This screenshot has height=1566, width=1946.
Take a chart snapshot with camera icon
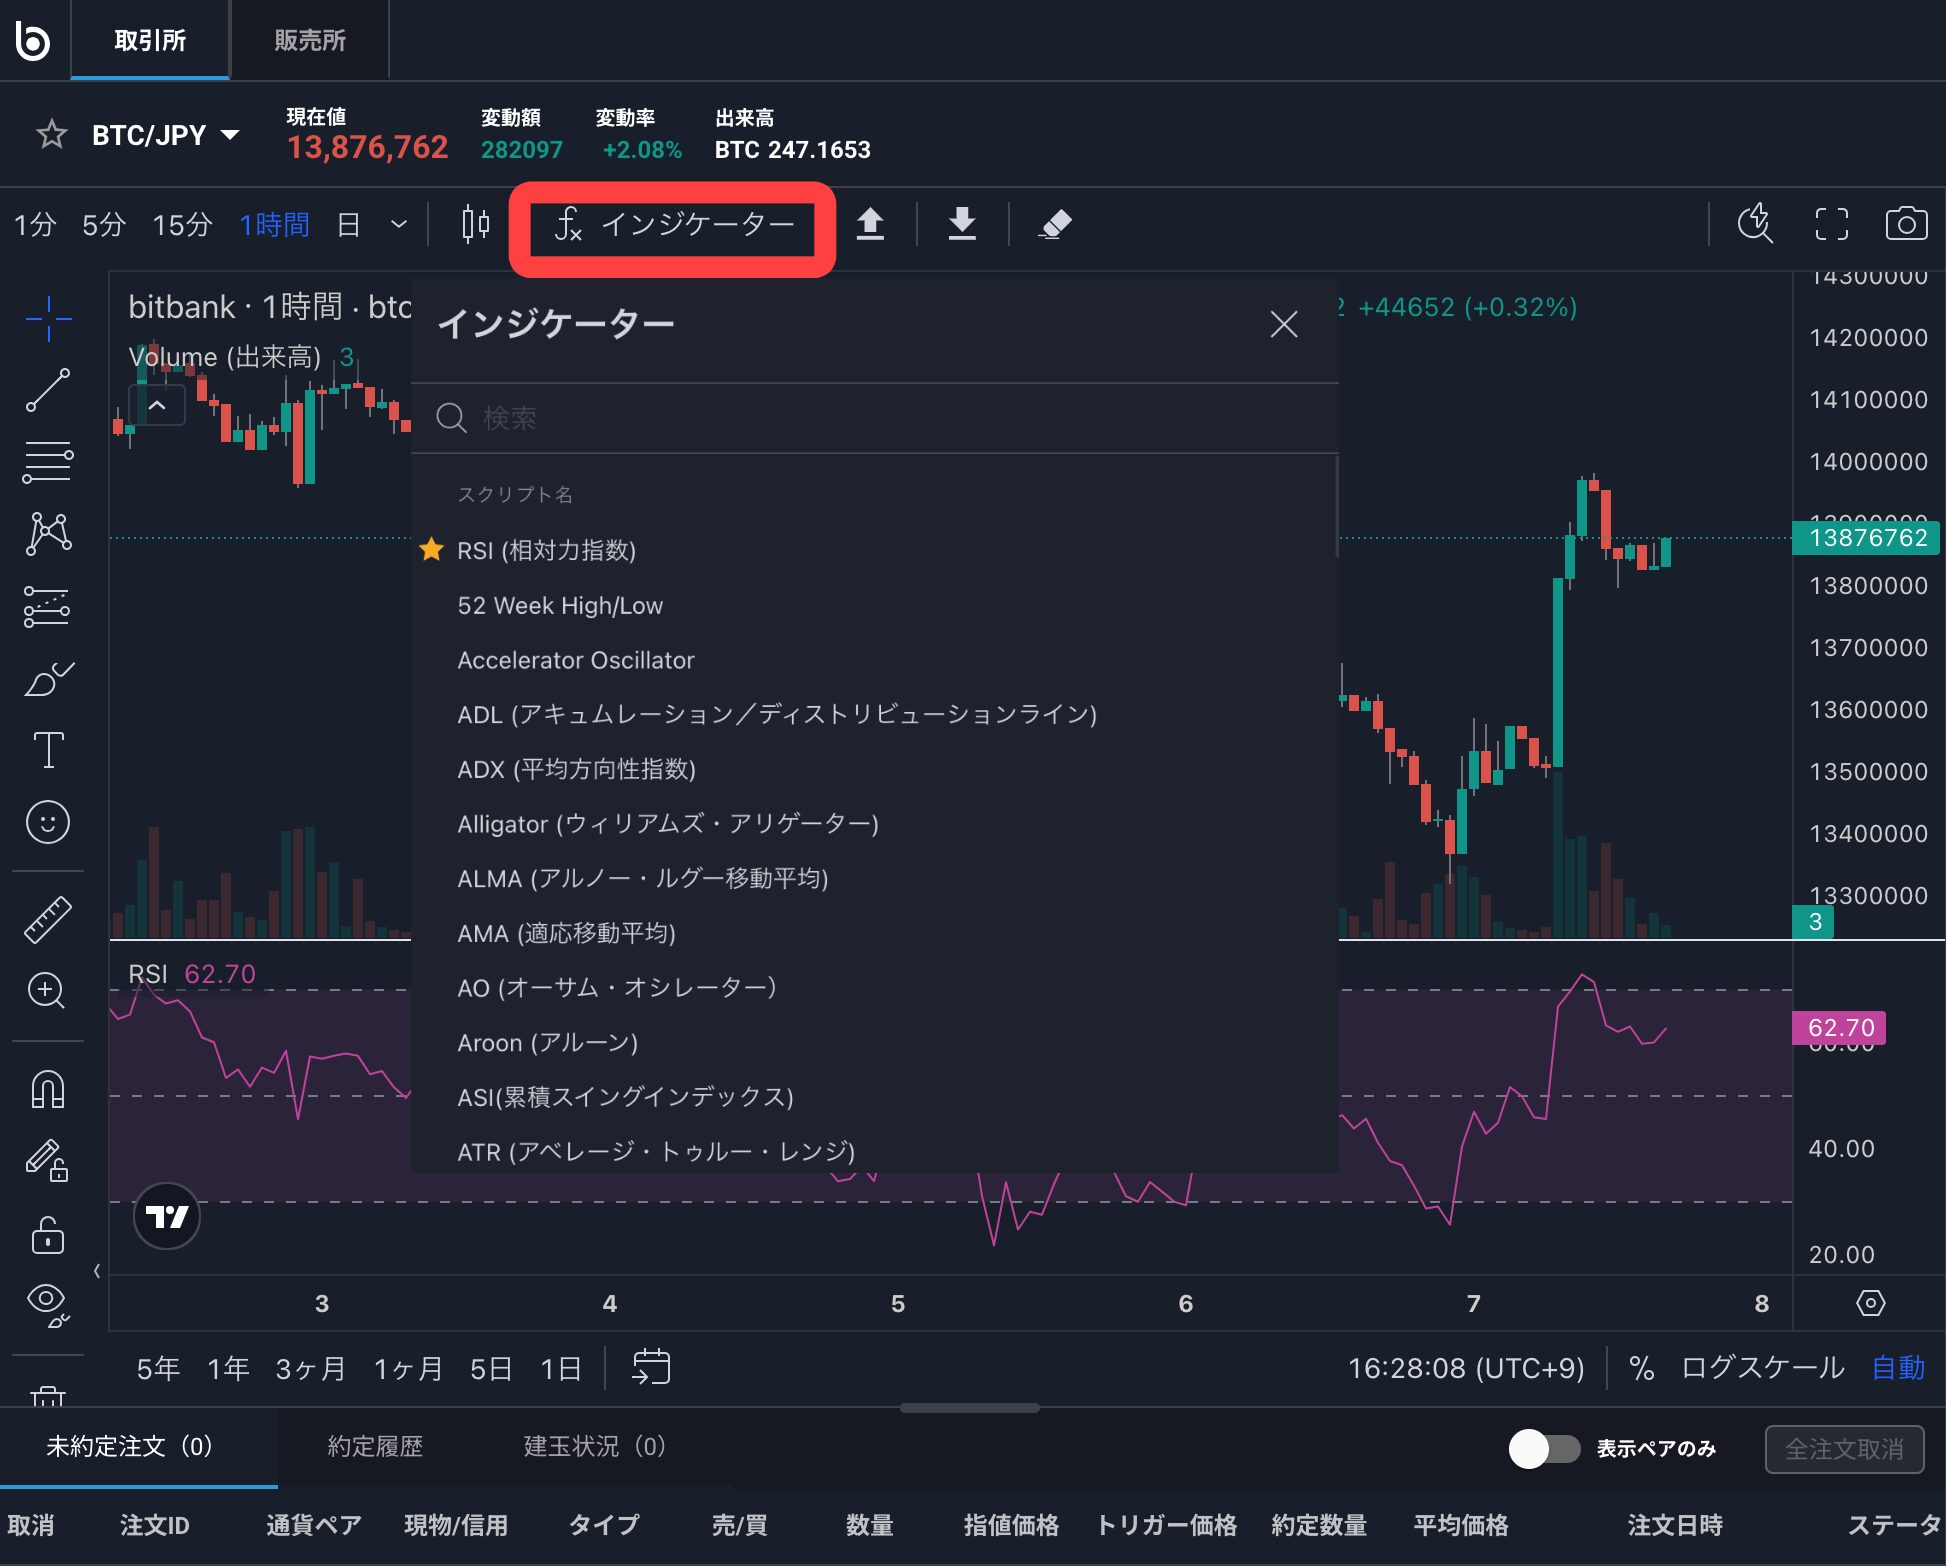click(x=1906, y=223)
